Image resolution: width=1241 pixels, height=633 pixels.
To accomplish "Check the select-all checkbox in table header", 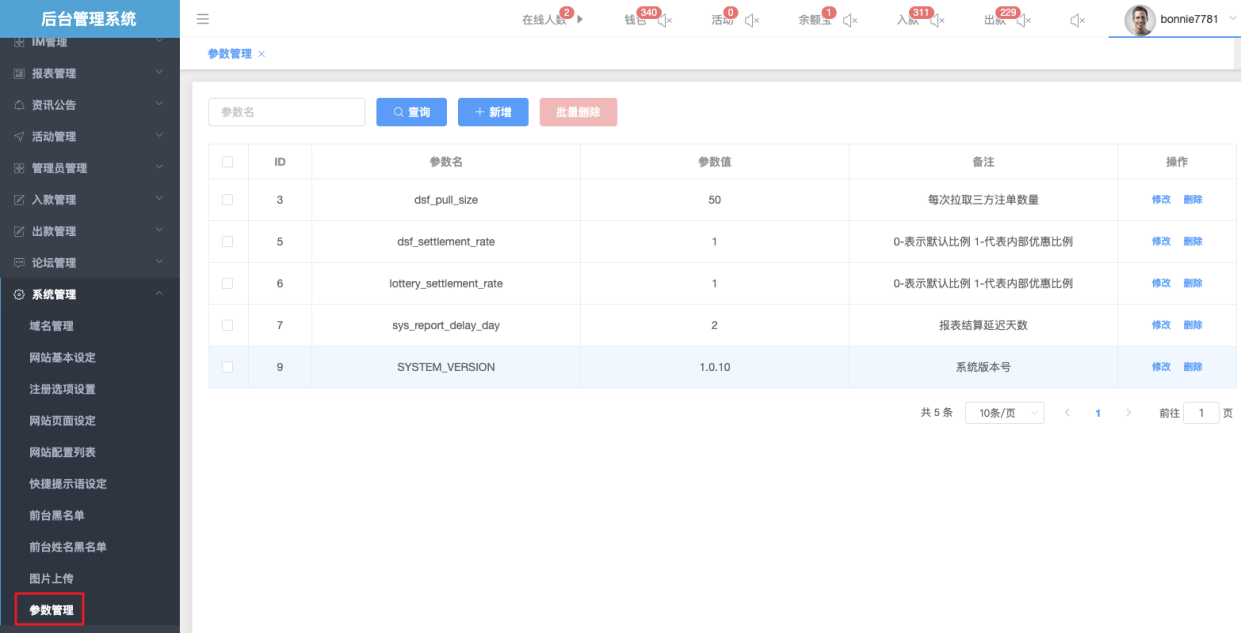I will click(x=227, y=162).
